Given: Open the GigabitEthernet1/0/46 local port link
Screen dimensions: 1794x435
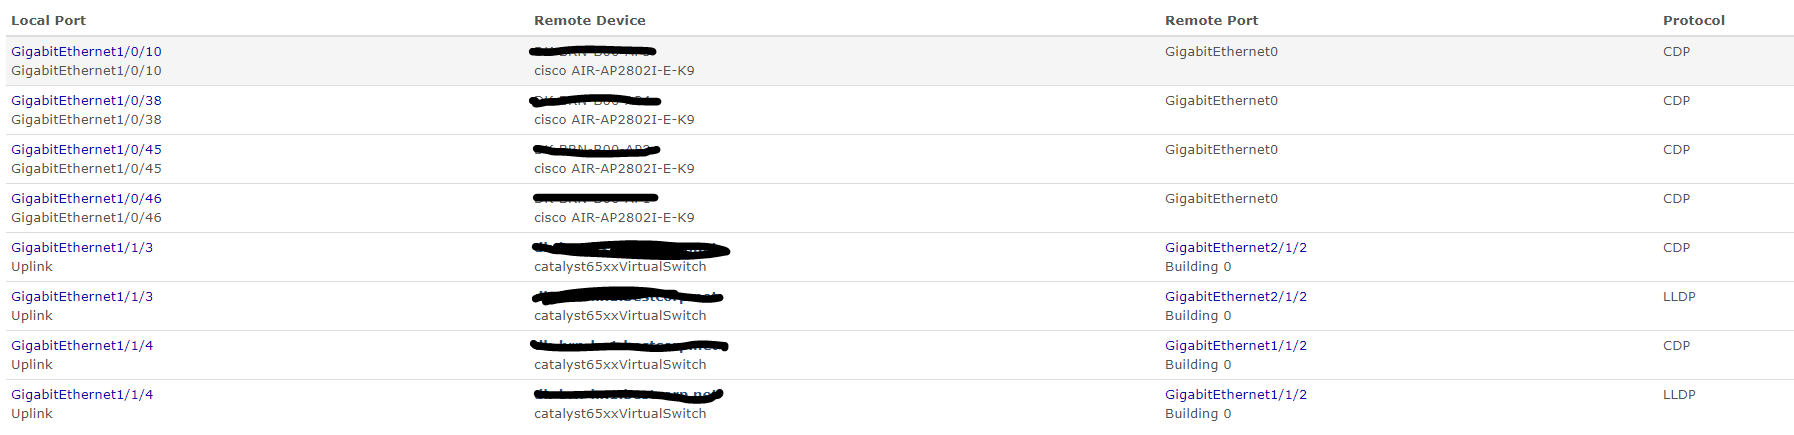Looking at the screenshot, I should 86,199.
